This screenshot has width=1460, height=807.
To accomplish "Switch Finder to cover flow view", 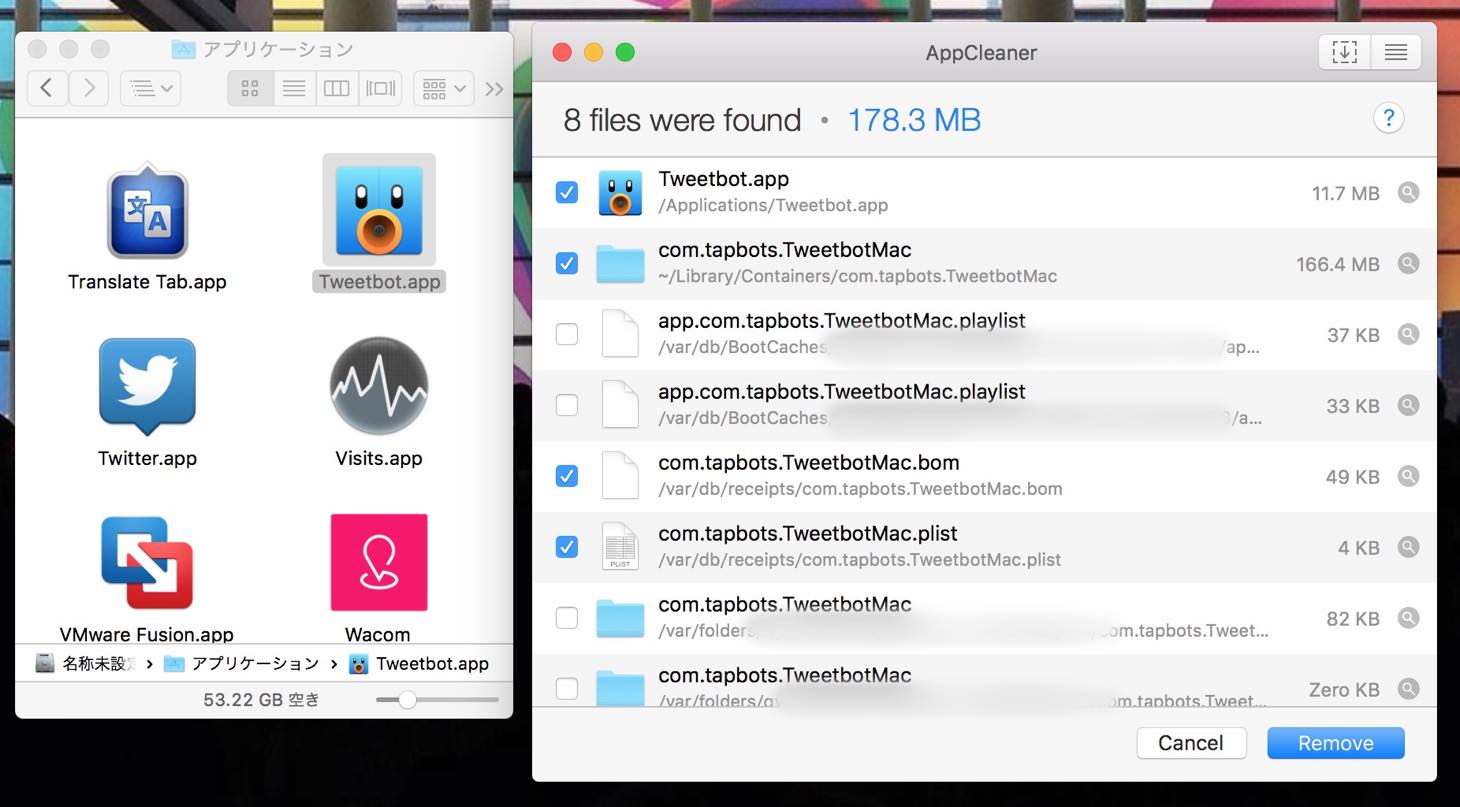I will pos(380,89).
